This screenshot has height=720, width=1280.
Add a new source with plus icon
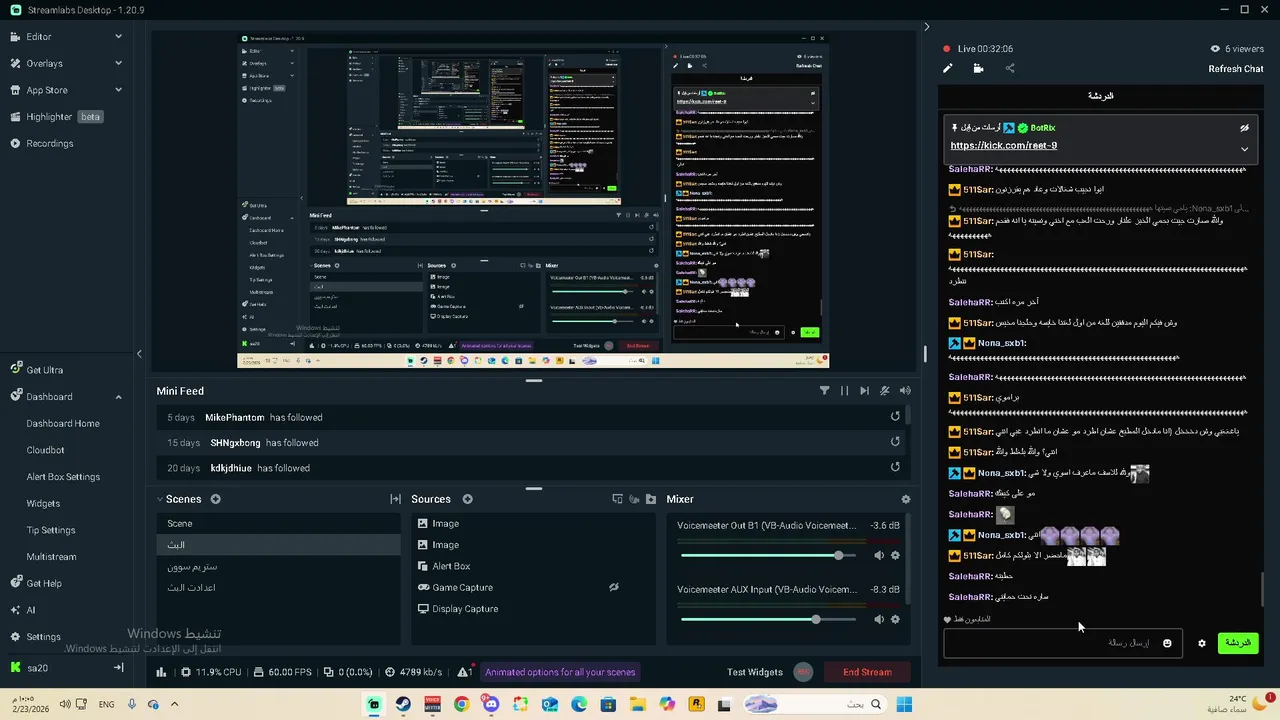point(467,499)
